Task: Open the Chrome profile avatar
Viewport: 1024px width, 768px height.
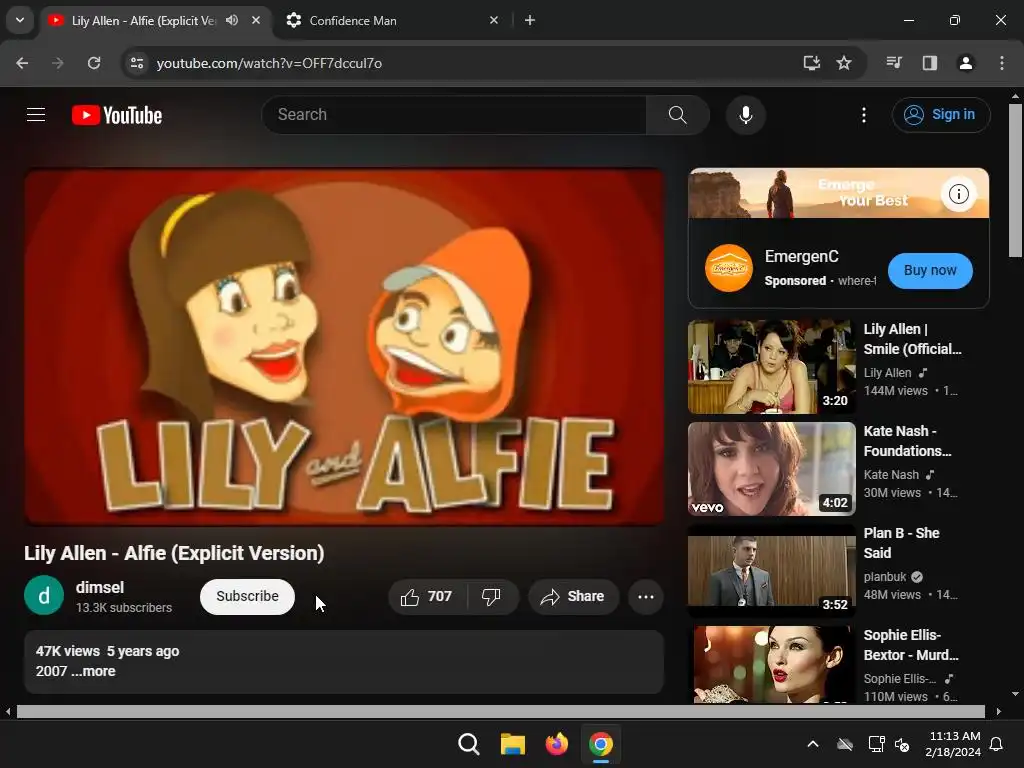Action: point(965,63)
